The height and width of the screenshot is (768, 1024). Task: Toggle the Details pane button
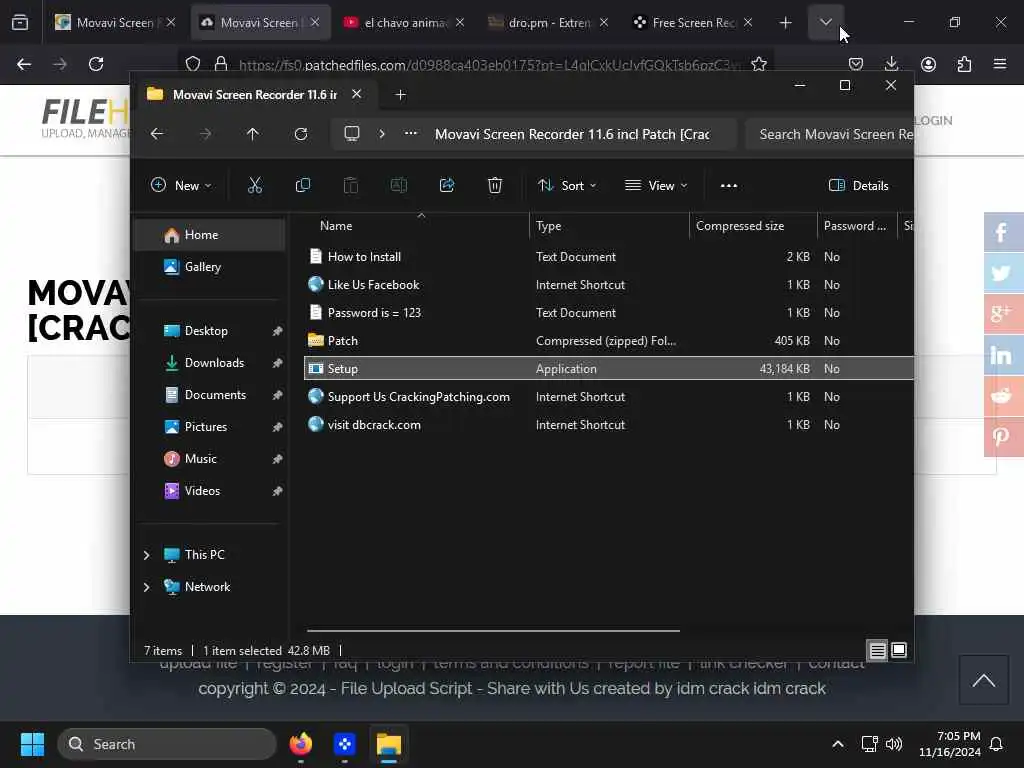click(x=858, y=185)
